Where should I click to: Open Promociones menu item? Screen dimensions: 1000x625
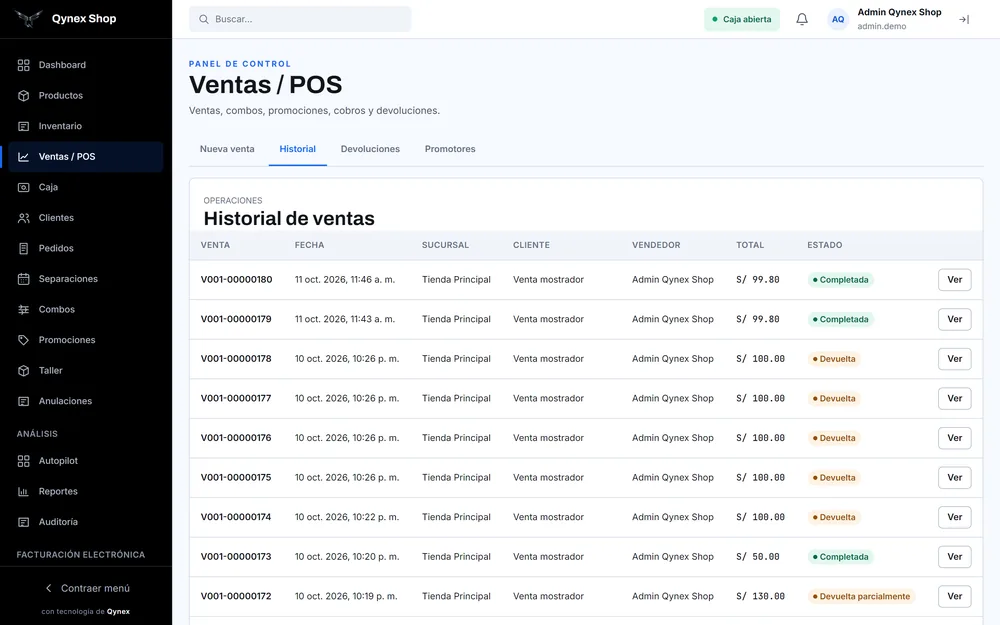pyautogui.click(x=85, y=340)
